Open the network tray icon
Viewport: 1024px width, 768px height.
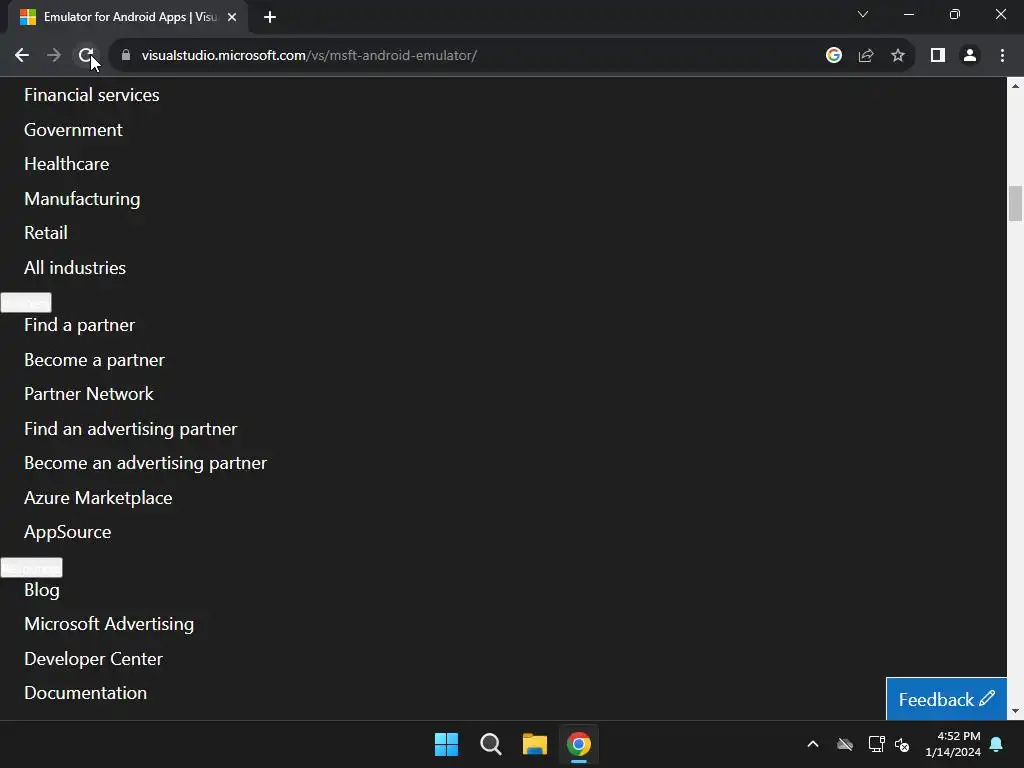[876, 744]
